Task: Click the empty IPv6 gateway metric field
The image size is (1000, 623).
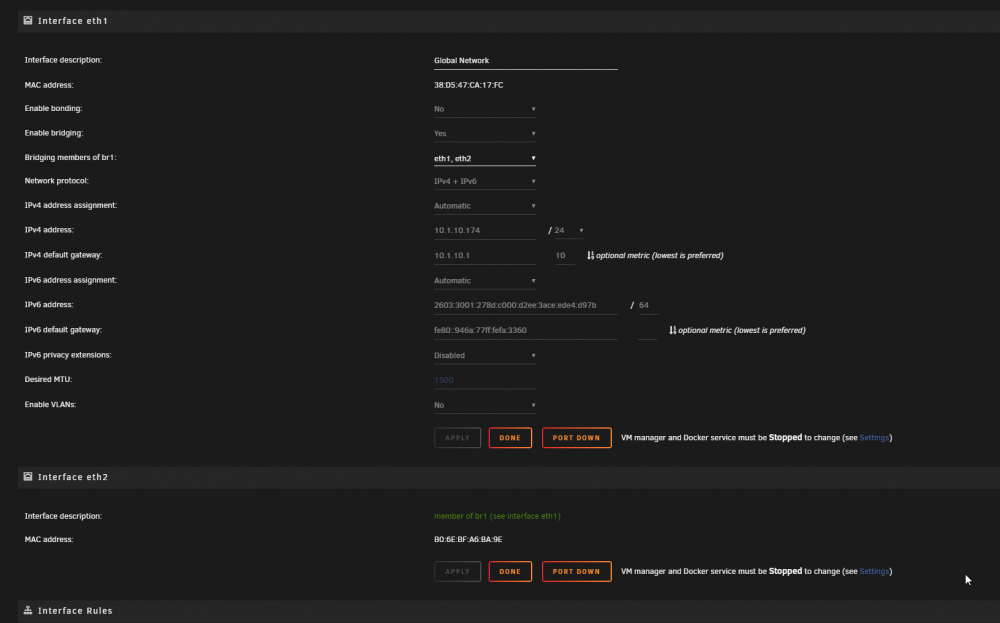Action: tap(647, 330)
